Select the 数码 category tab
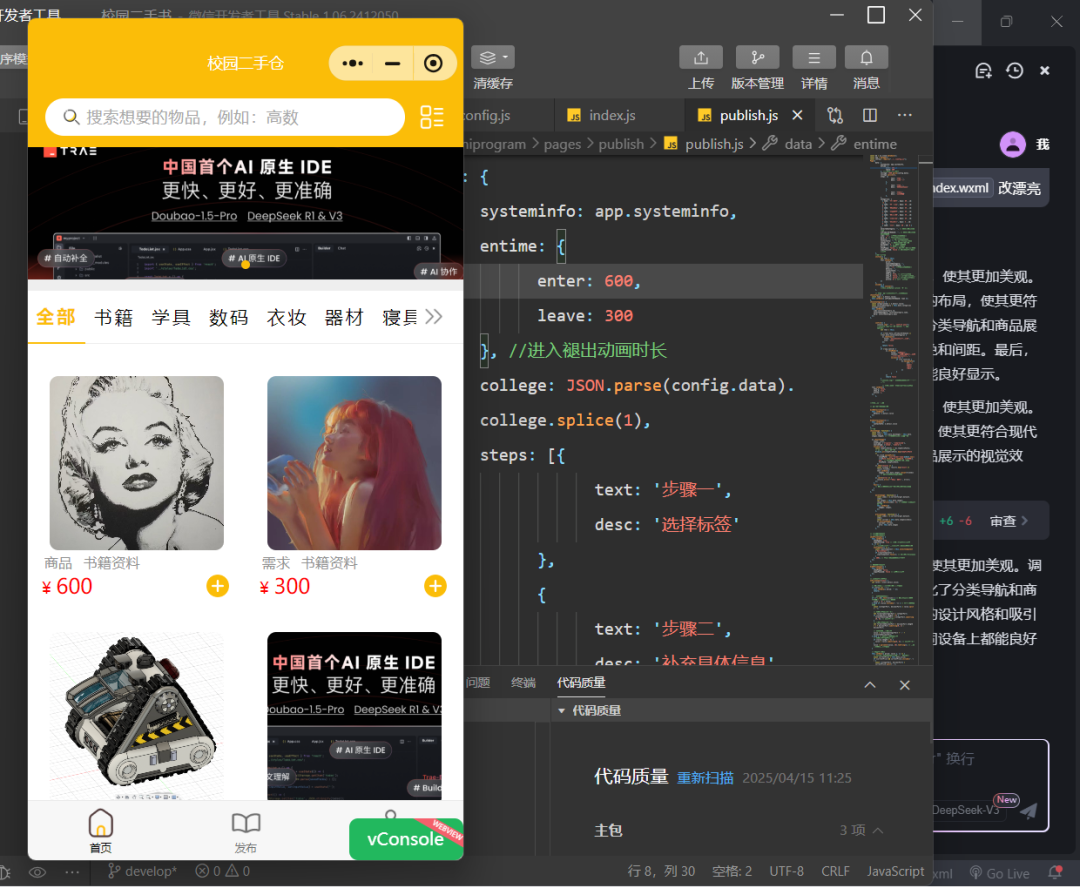This screenshot has height=888, width=1080. [229, 317]
